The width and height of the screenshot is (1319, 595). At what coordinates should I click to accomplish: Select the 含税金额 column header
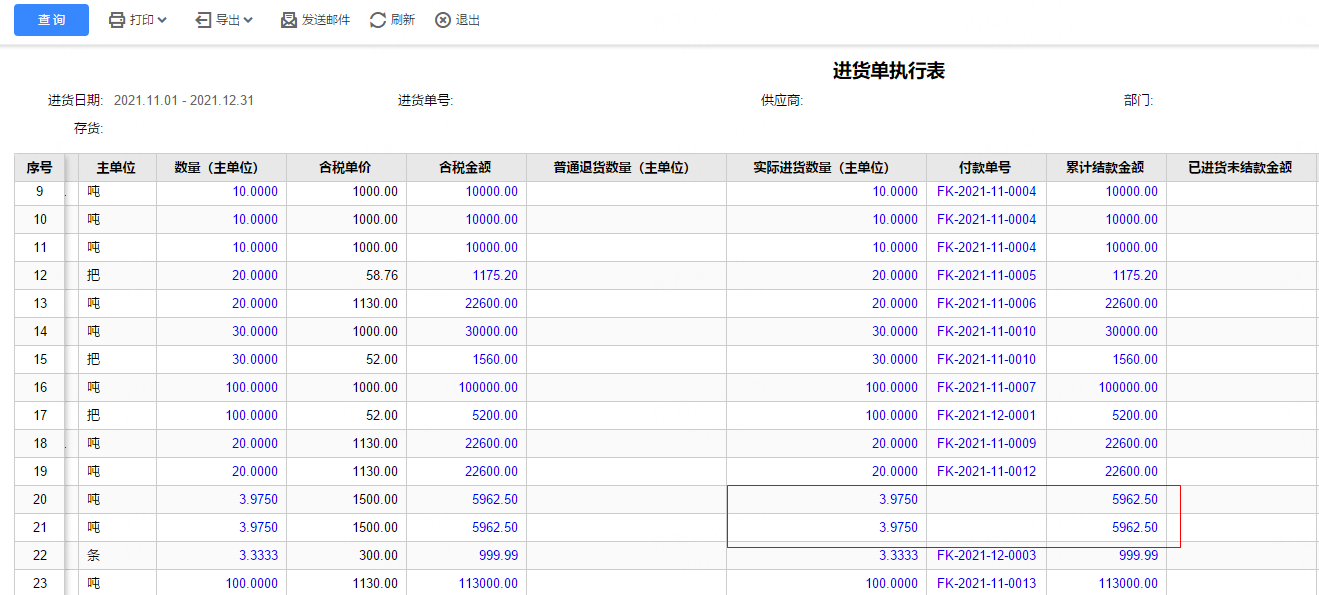coord(466,167)
